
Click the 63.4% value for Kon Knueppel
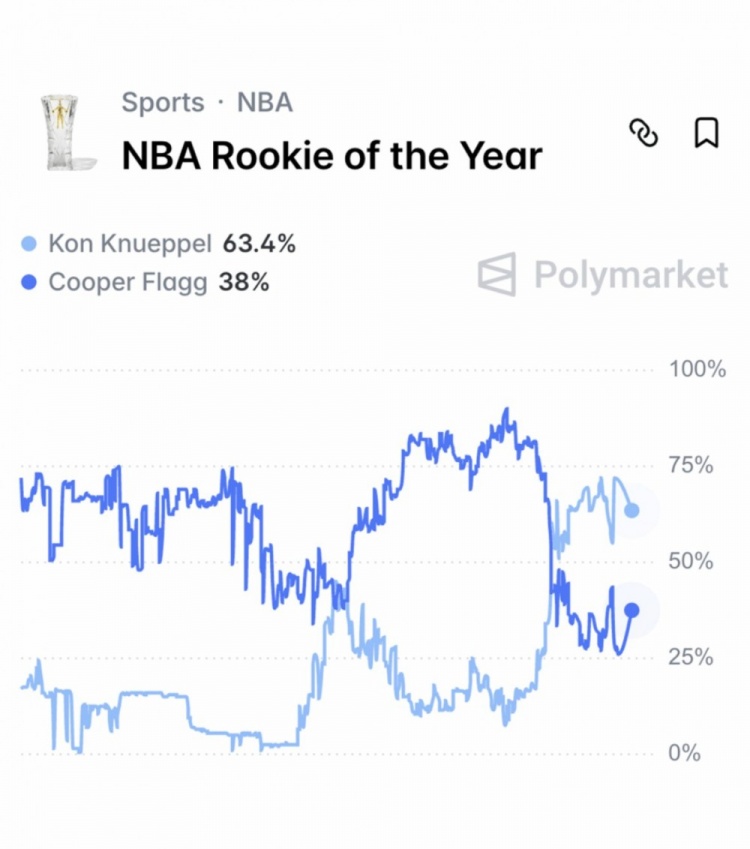click(259, 243)
